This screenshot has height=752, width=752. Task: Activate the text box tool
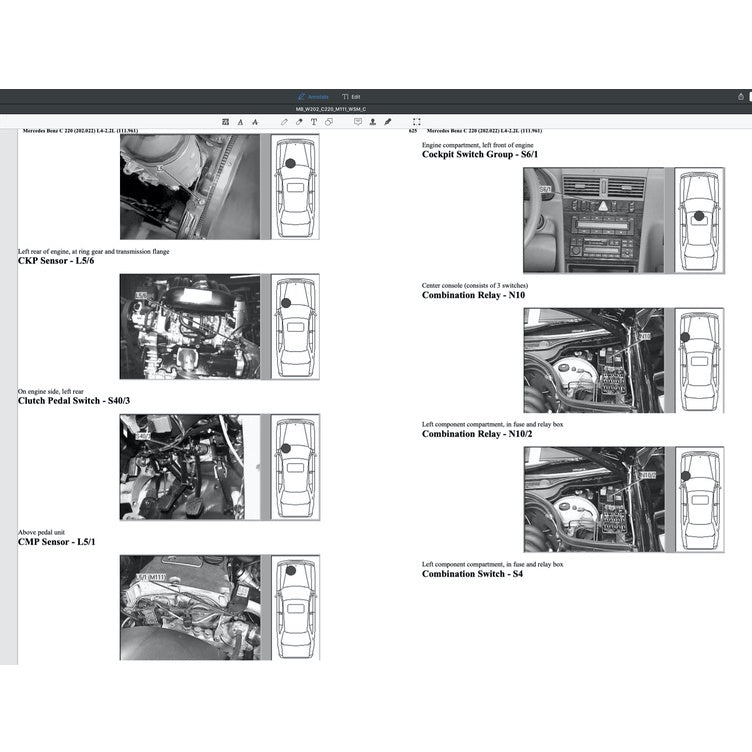coord(314,121)
